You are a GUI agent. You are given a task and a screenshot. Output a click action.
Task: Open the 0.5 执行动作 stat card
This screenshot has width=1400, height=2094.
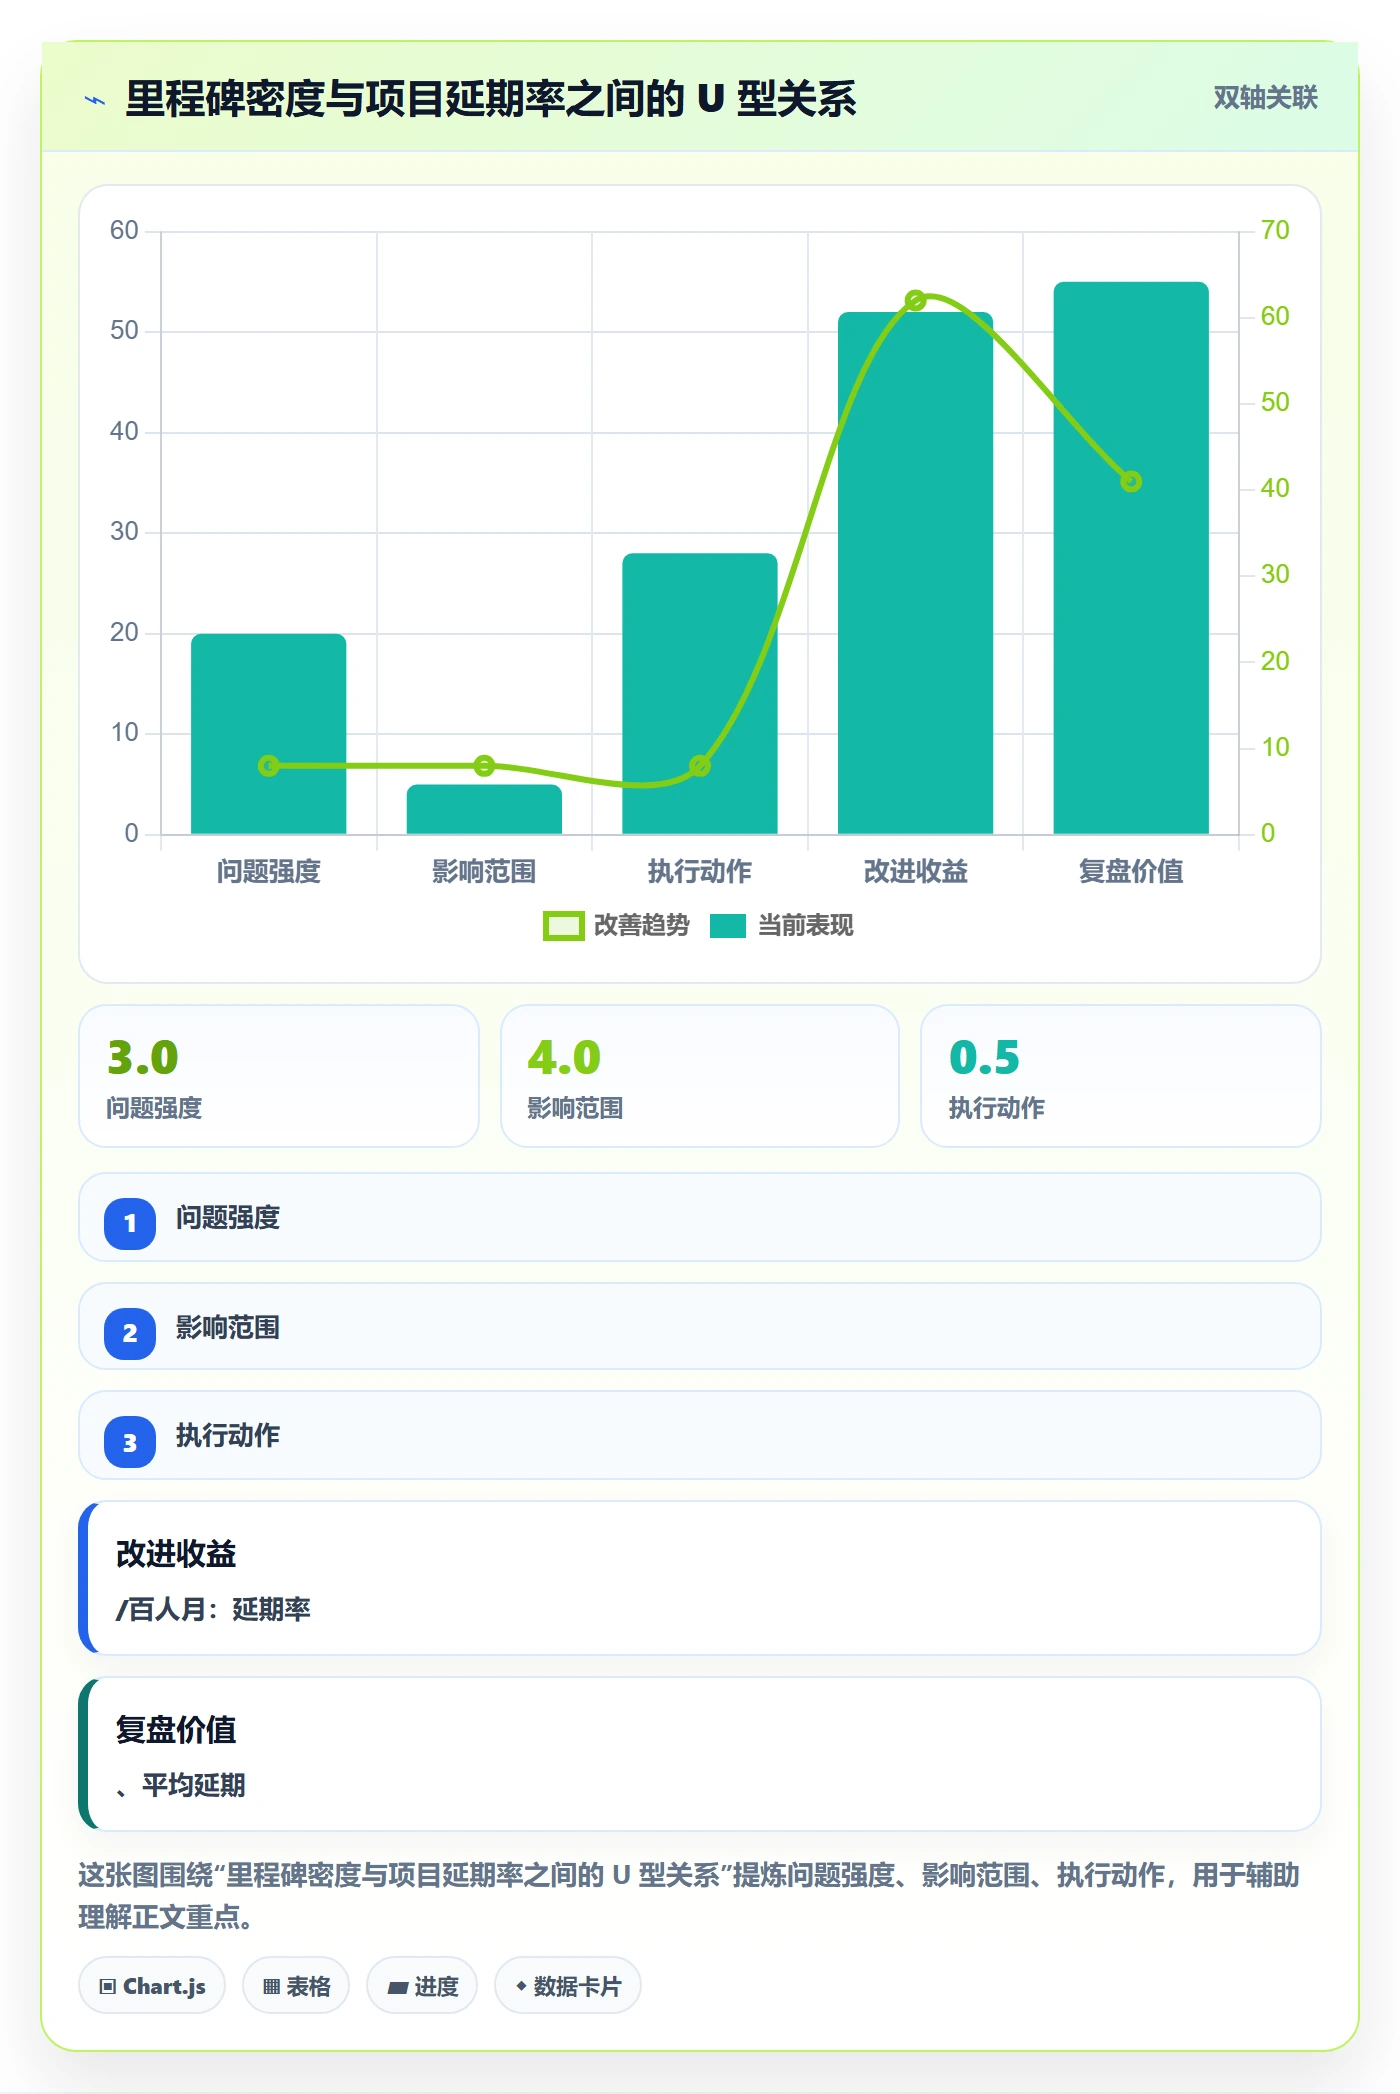(1121, 1076)
